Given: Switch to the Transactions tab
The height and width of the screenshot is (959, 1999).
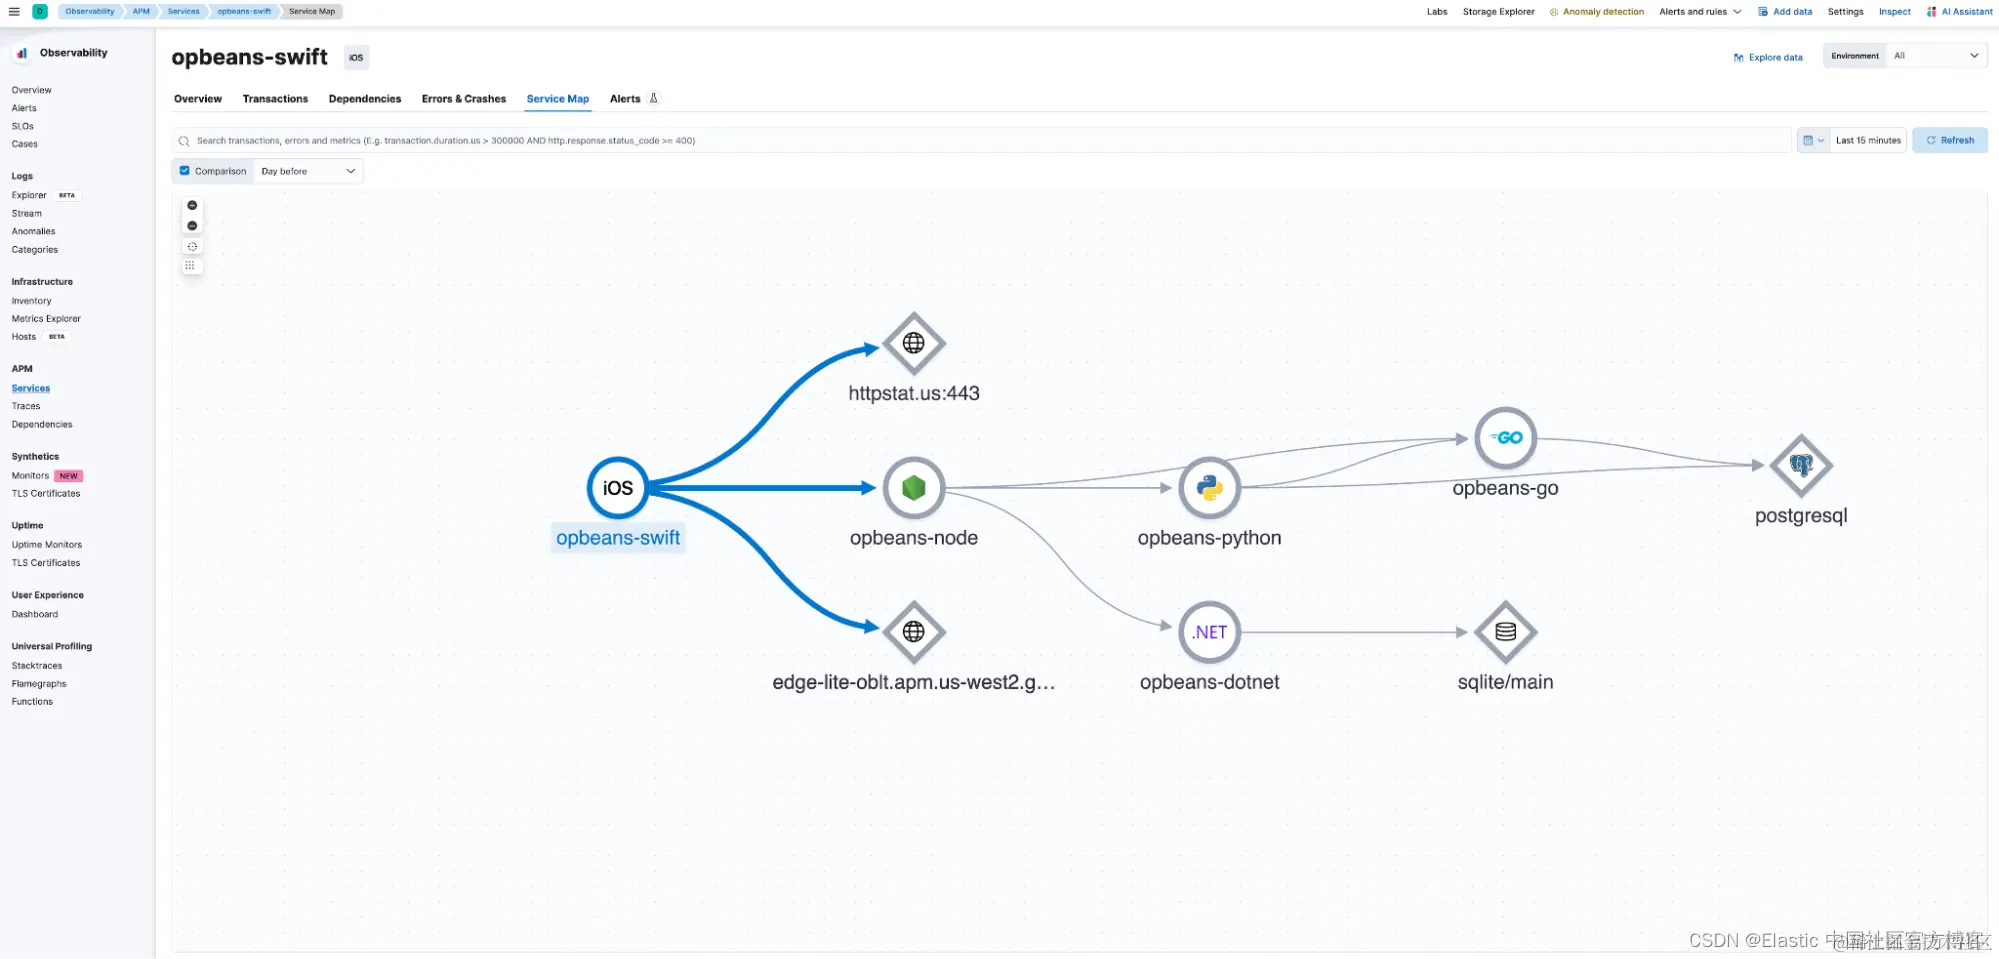Looking at the screenshot, I should (275, 99).
